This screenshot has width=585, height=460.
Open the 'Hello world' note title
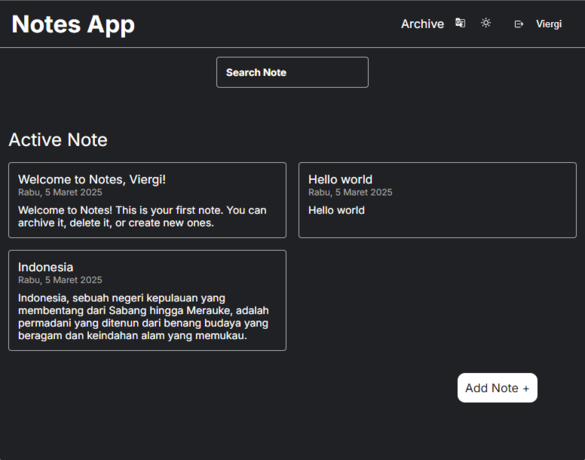tap(340, 179)
